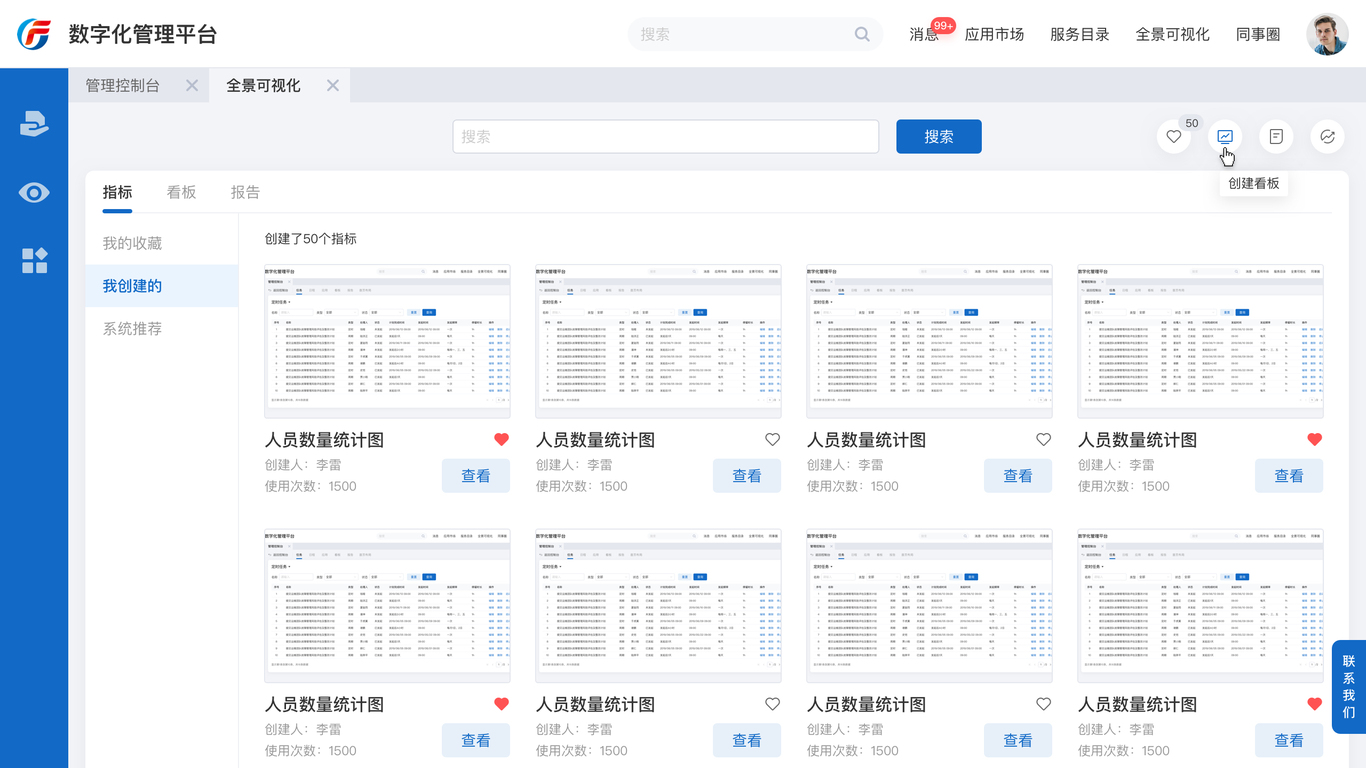
Task: Click the page search field beside the 搜索 button
Action: [666, 137]
